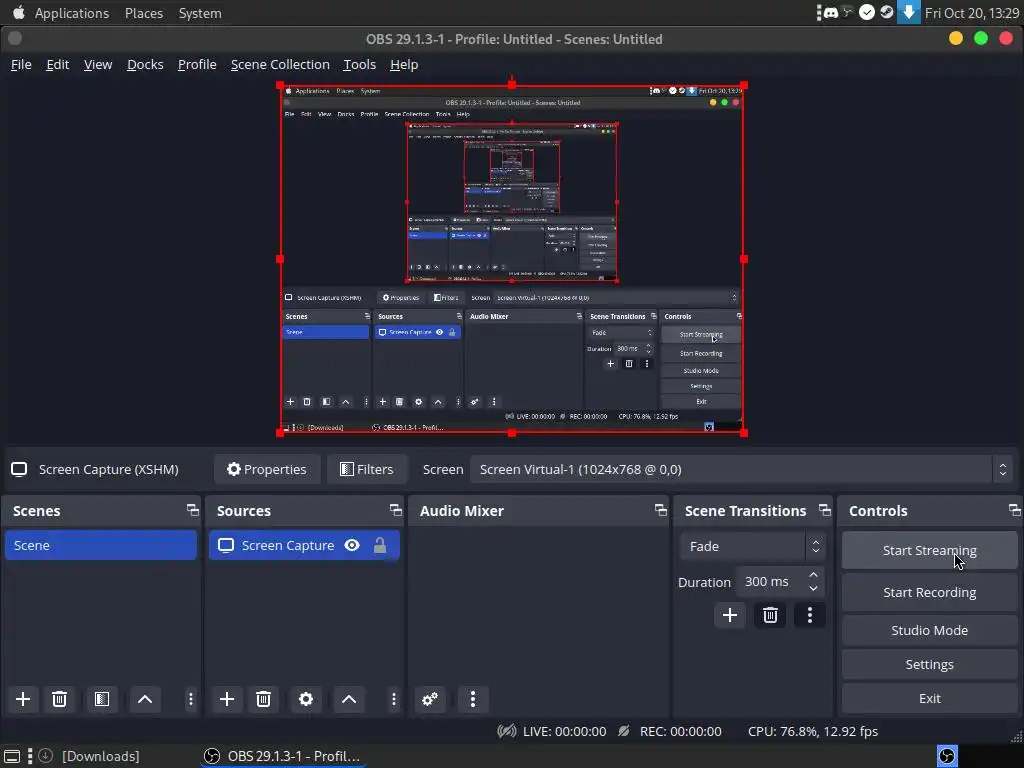This screenshot has width=1024, height=768.
Task: Add a new scene with plus icon
Action: click(23, 699)
